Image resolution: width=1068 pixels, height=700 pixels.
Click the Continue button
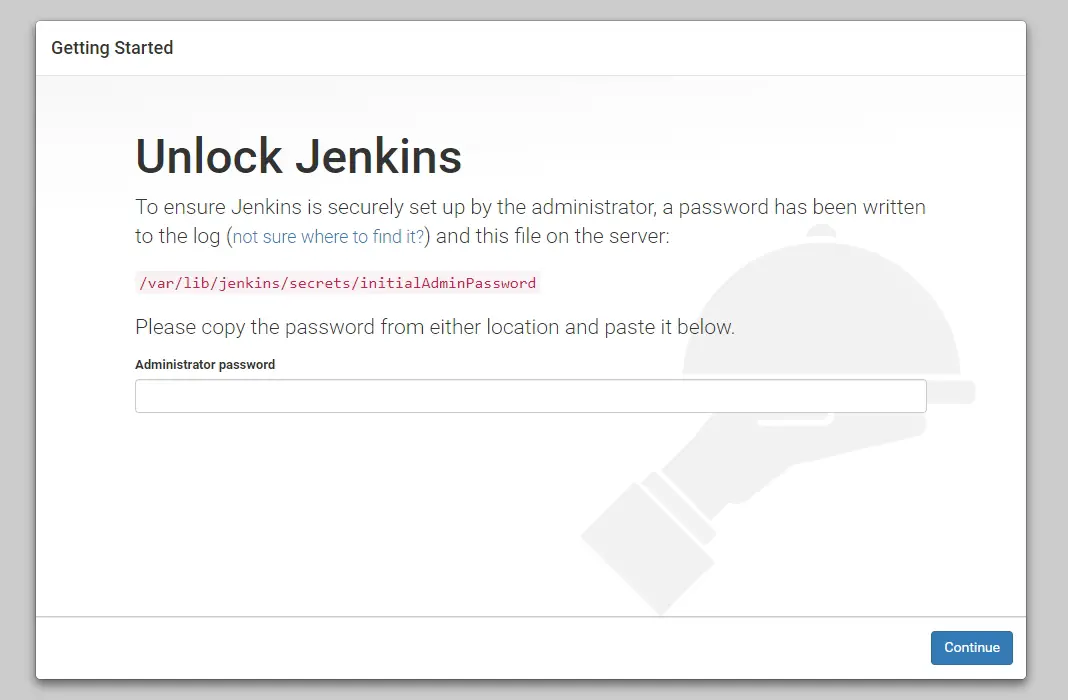point(971,647)
